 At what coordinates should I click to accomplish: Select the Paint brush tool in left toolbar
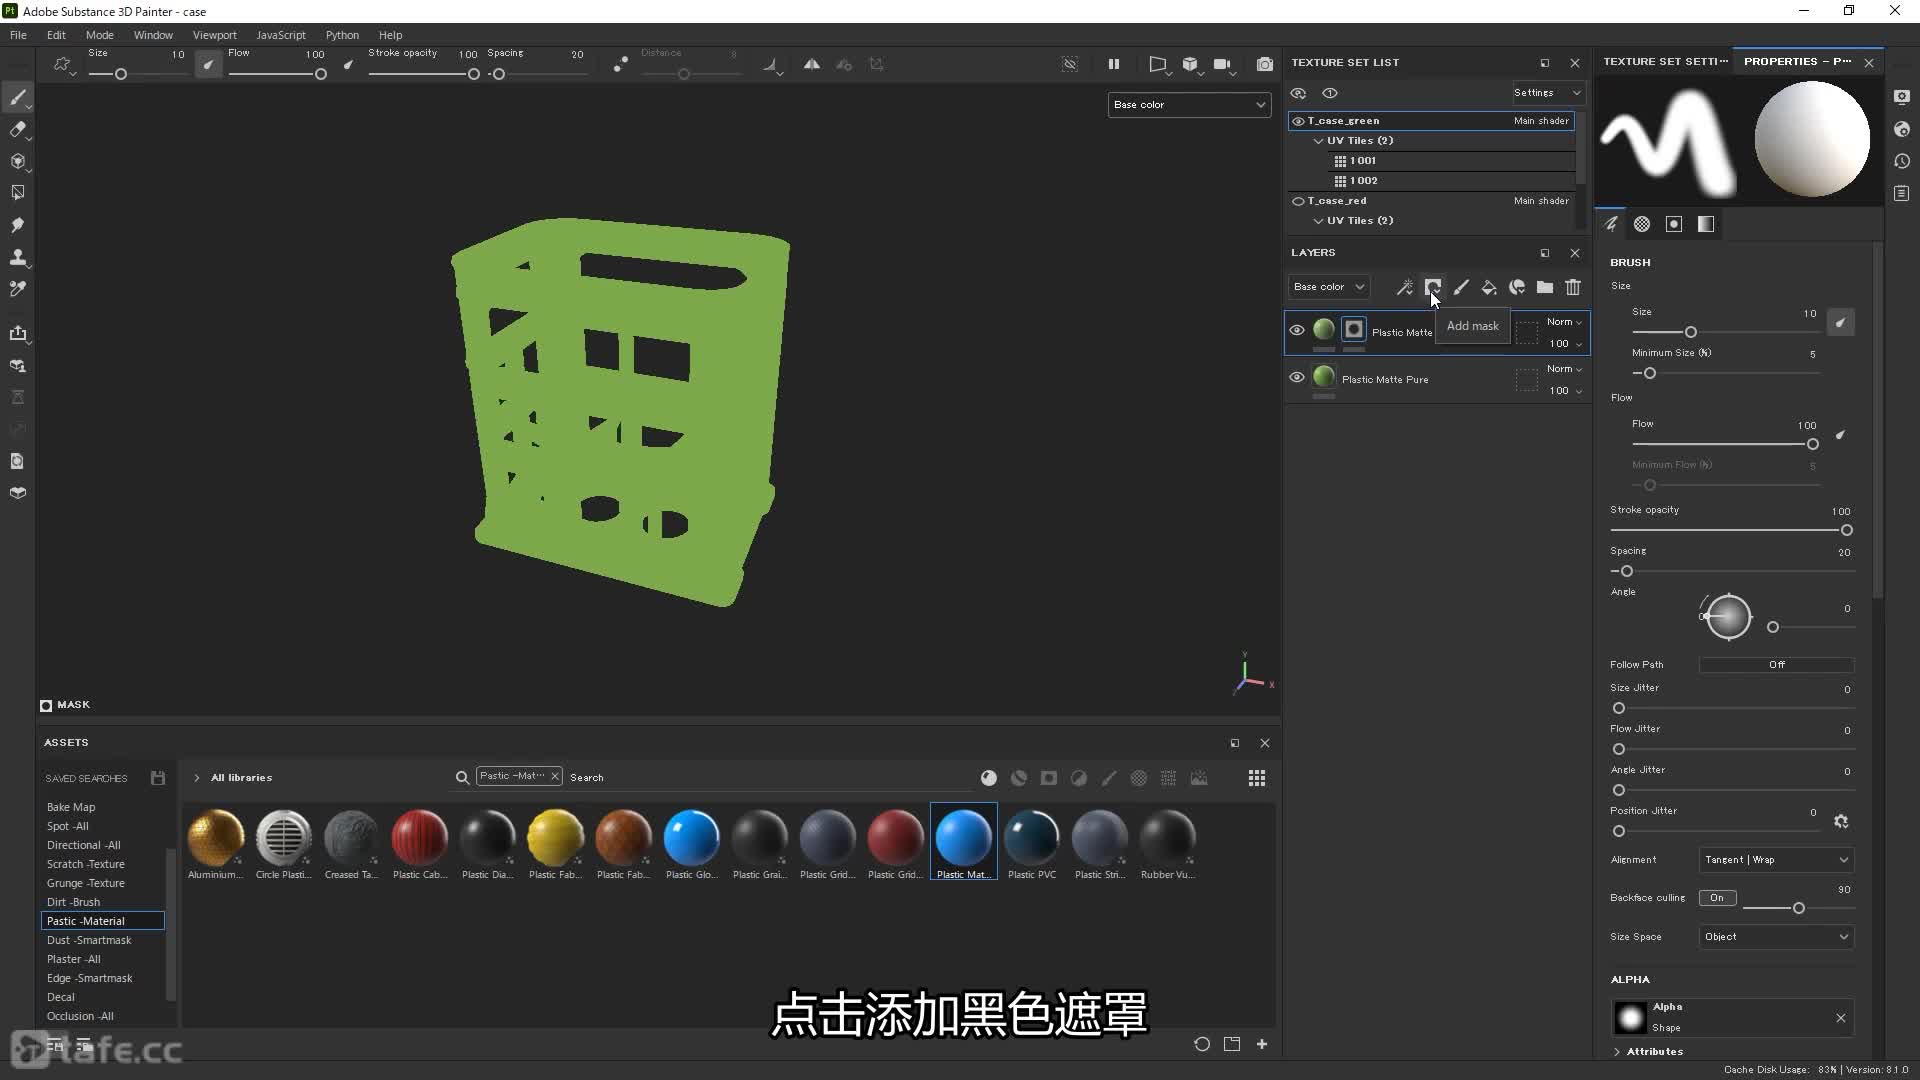[x=18, y=97]
